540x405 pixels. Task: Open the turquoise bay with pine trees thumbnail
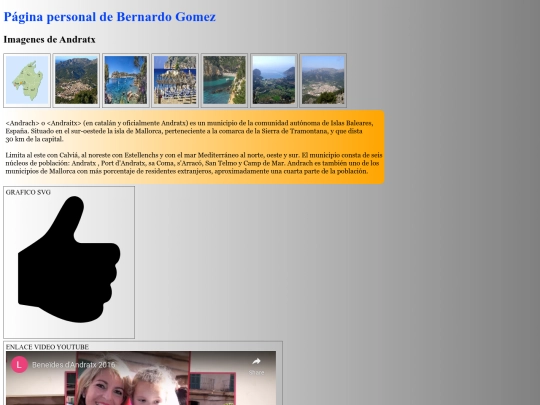pos(126,81)
